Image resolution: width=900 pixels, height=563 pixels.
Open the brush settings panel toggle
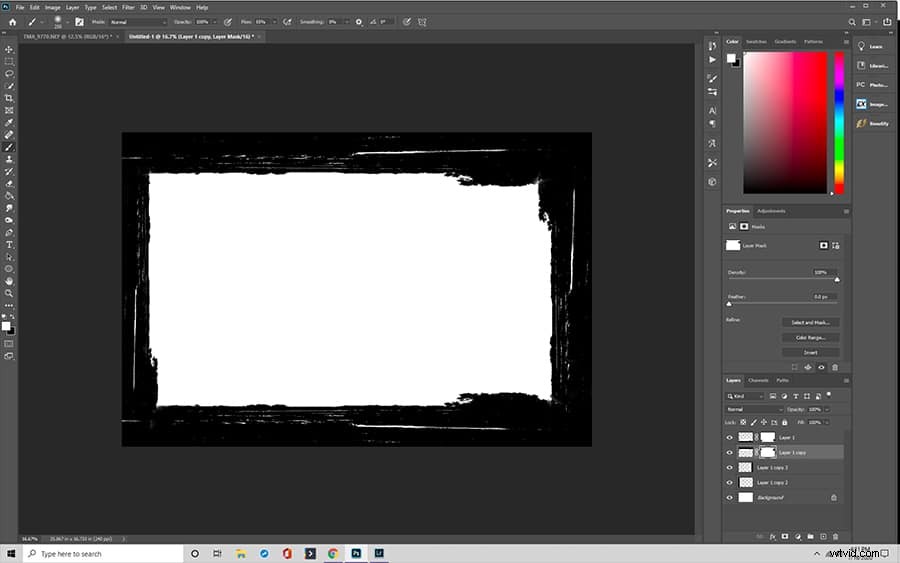[x=79, y=22]
